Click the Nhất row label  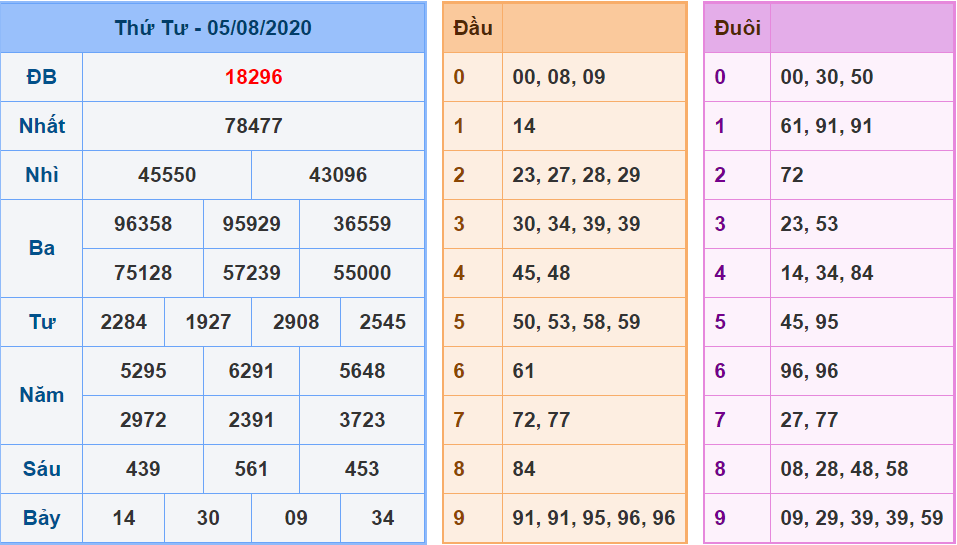[x=42, y=126]
